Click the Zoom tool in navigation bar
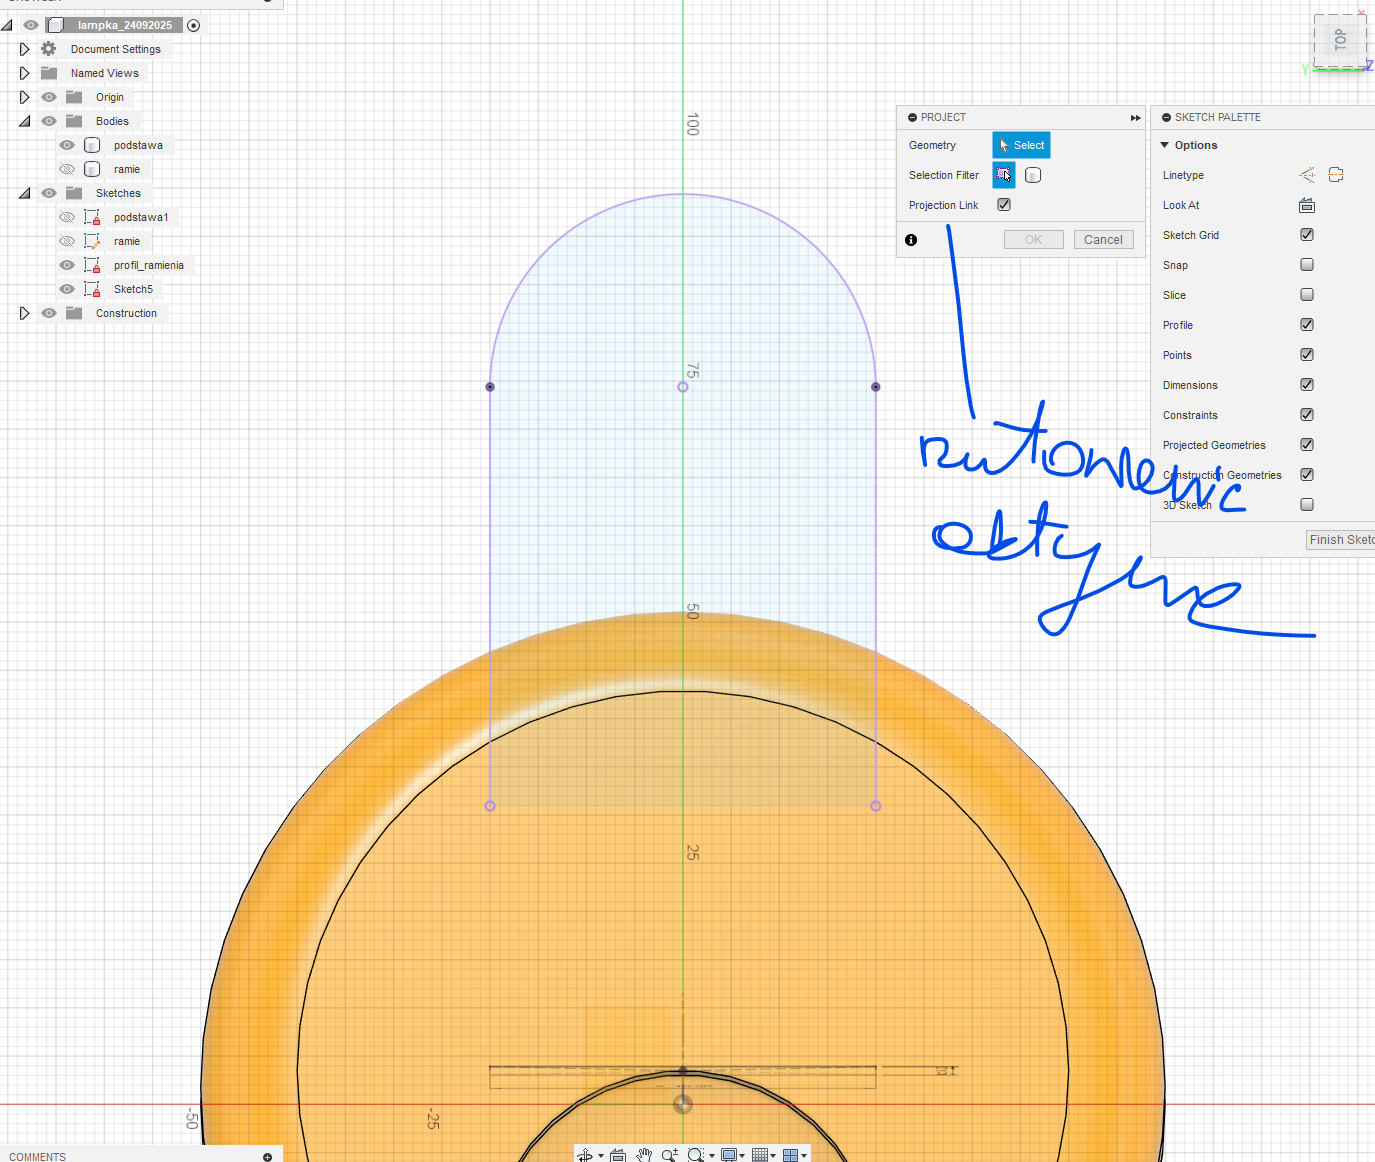Viewport: 1375px width, 1162px height. point(668,1155)
